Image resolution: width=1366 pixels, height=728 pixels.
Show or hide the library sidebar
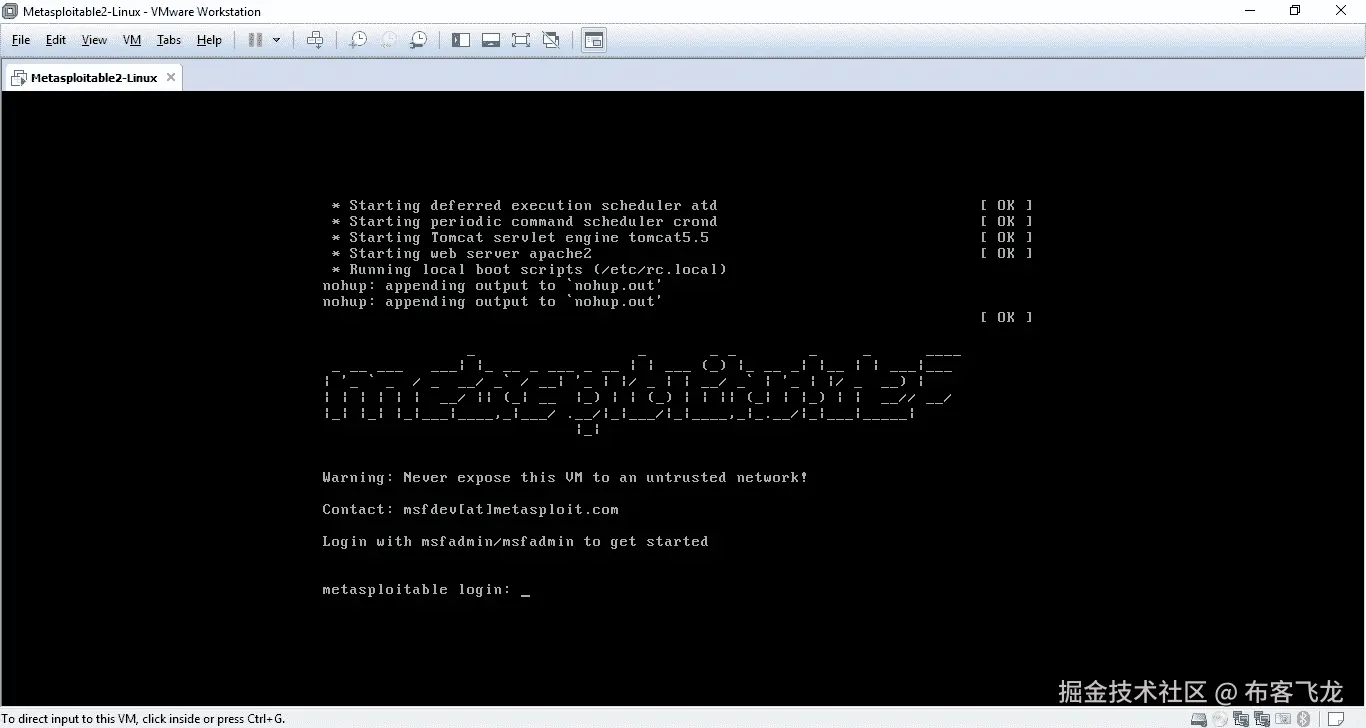tap(461, 40)
